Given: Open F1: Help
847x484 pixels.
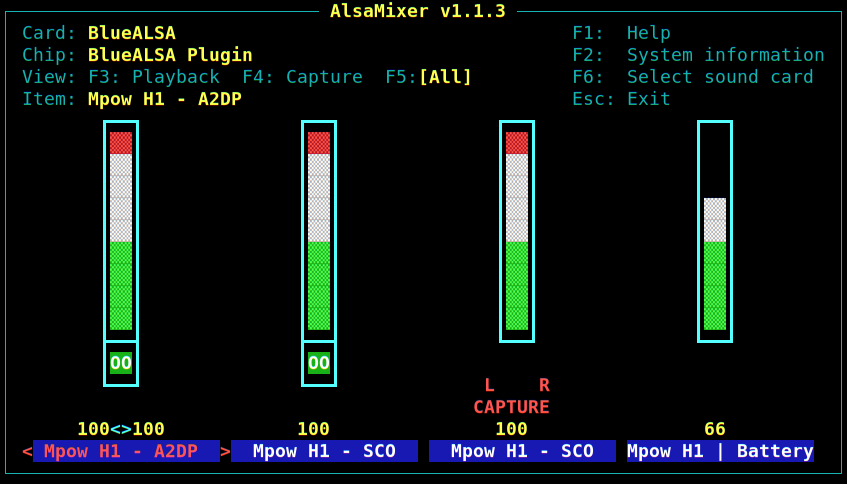Looking at the screenshot, I should pyautogui.click(x=621, y=33).
